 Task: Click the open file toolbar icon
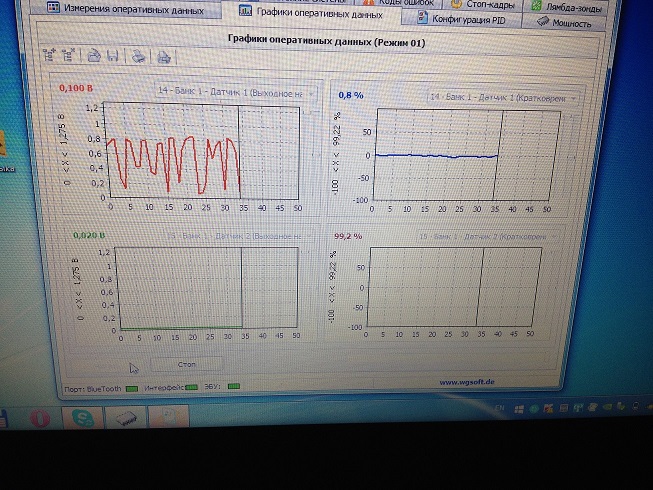[x=93, y=57]
